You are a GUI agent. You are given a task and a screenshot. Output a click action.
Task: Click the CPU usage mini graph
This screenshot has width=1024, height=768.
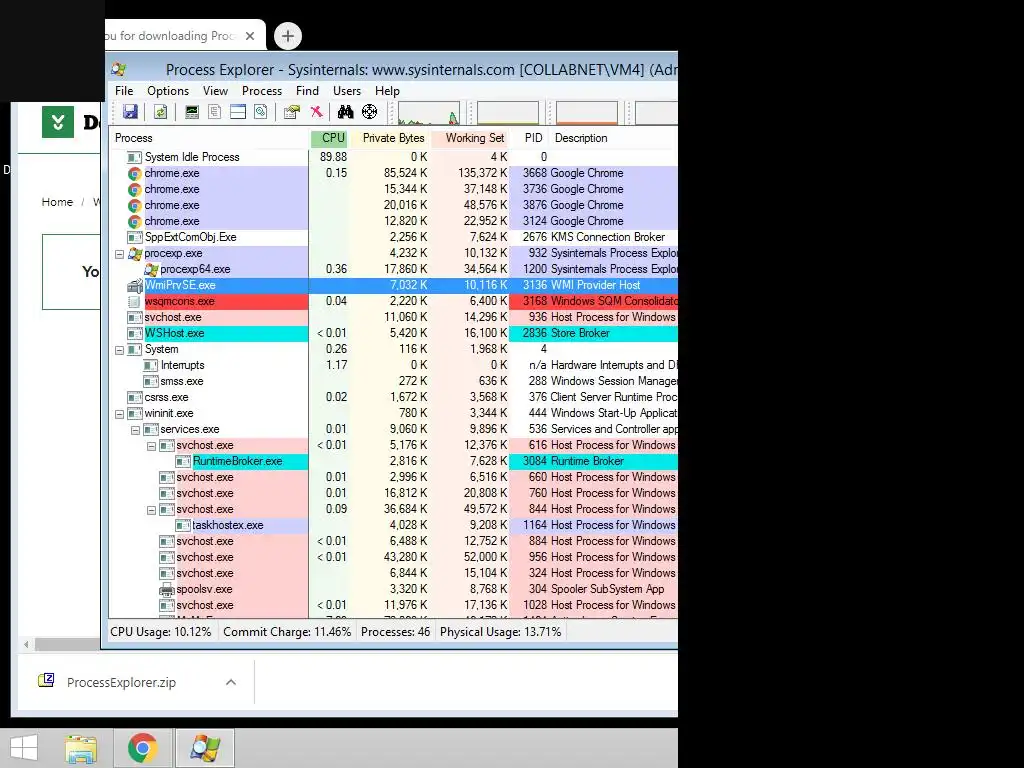click(429, 112)
